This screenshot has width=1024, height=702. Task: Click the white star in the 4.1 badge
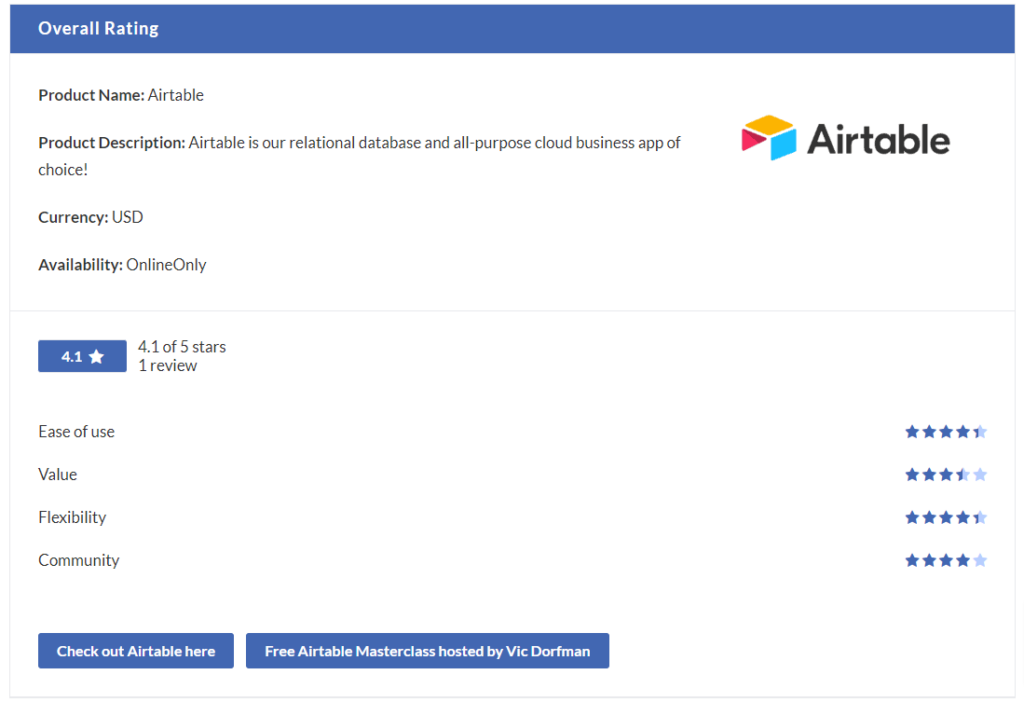[96, 357]
